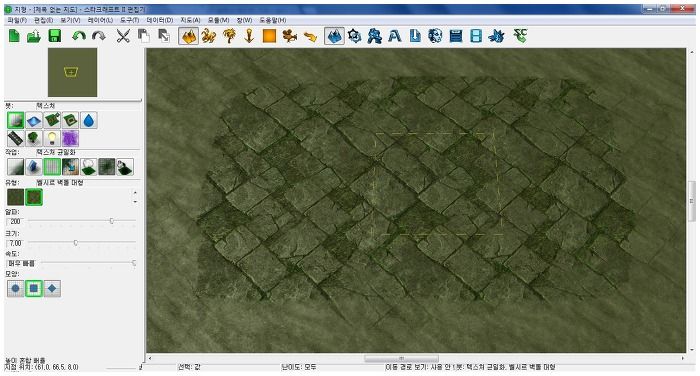Click the Cut scissors icon
This screenshot has height=376, width=700.
pyautogui.click(x=123, y=36)
